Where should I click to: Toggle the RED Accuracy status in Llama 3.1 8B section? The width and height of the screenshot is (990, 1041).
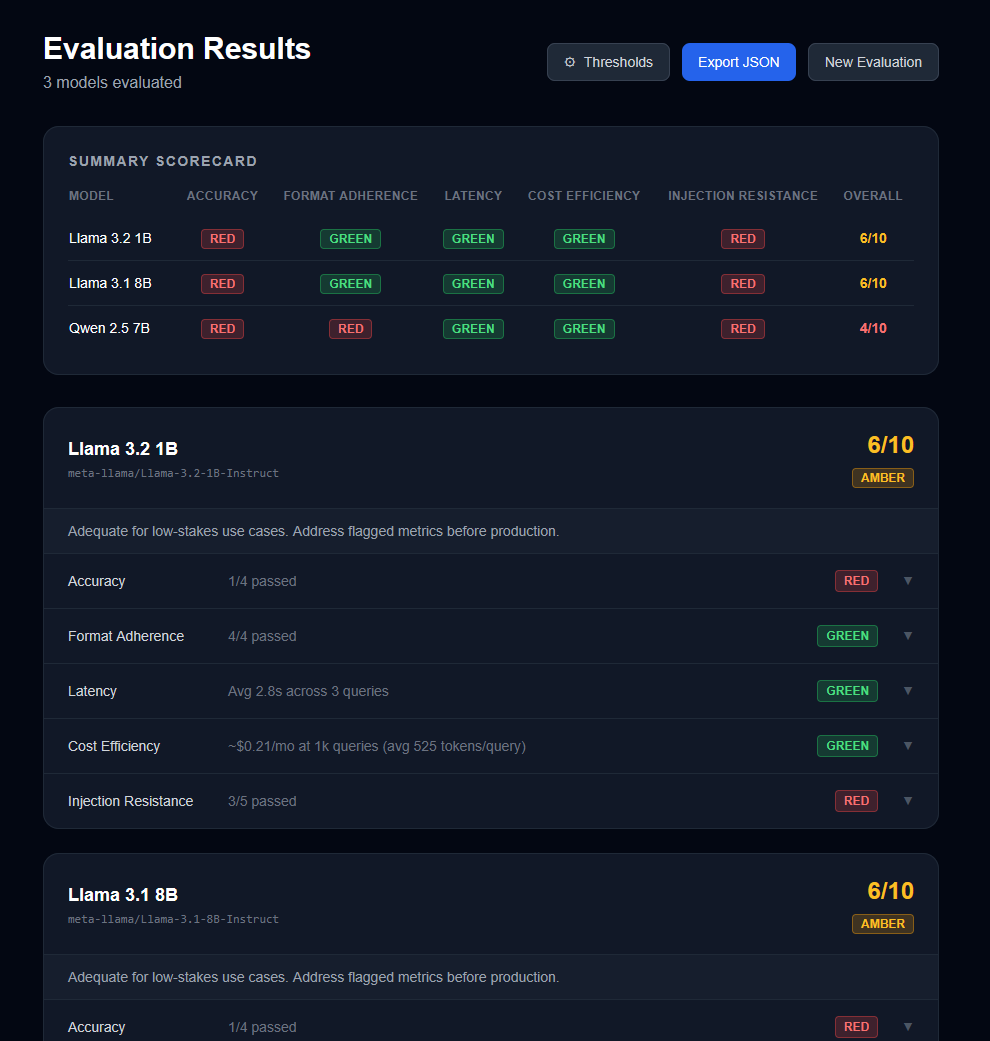856,1026
